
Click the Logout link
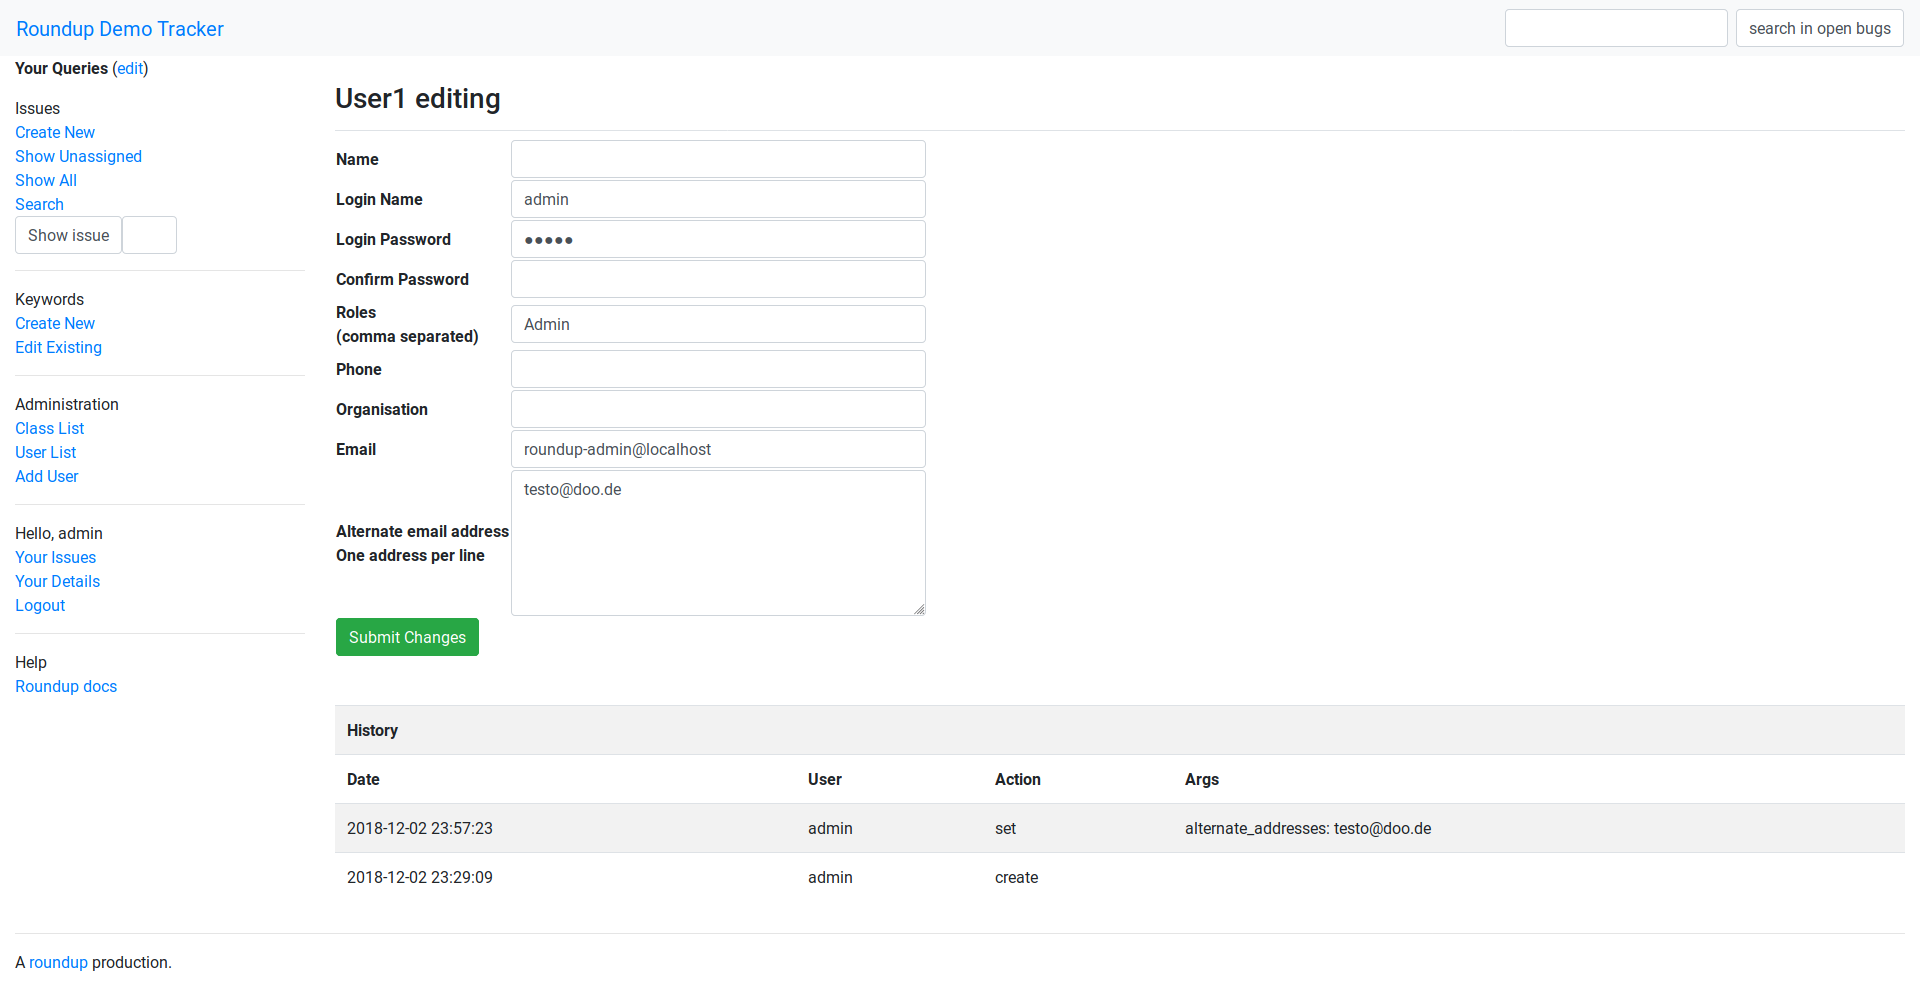40,605
